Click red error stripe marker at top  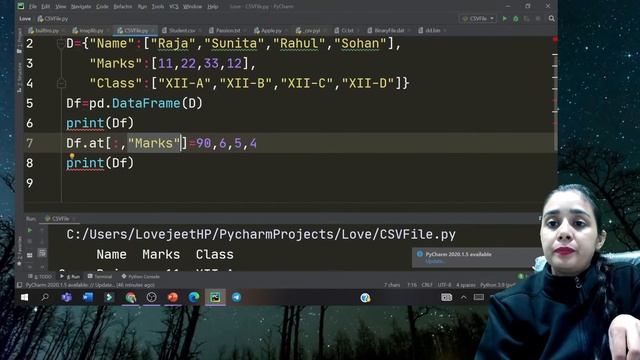[555, 39]
